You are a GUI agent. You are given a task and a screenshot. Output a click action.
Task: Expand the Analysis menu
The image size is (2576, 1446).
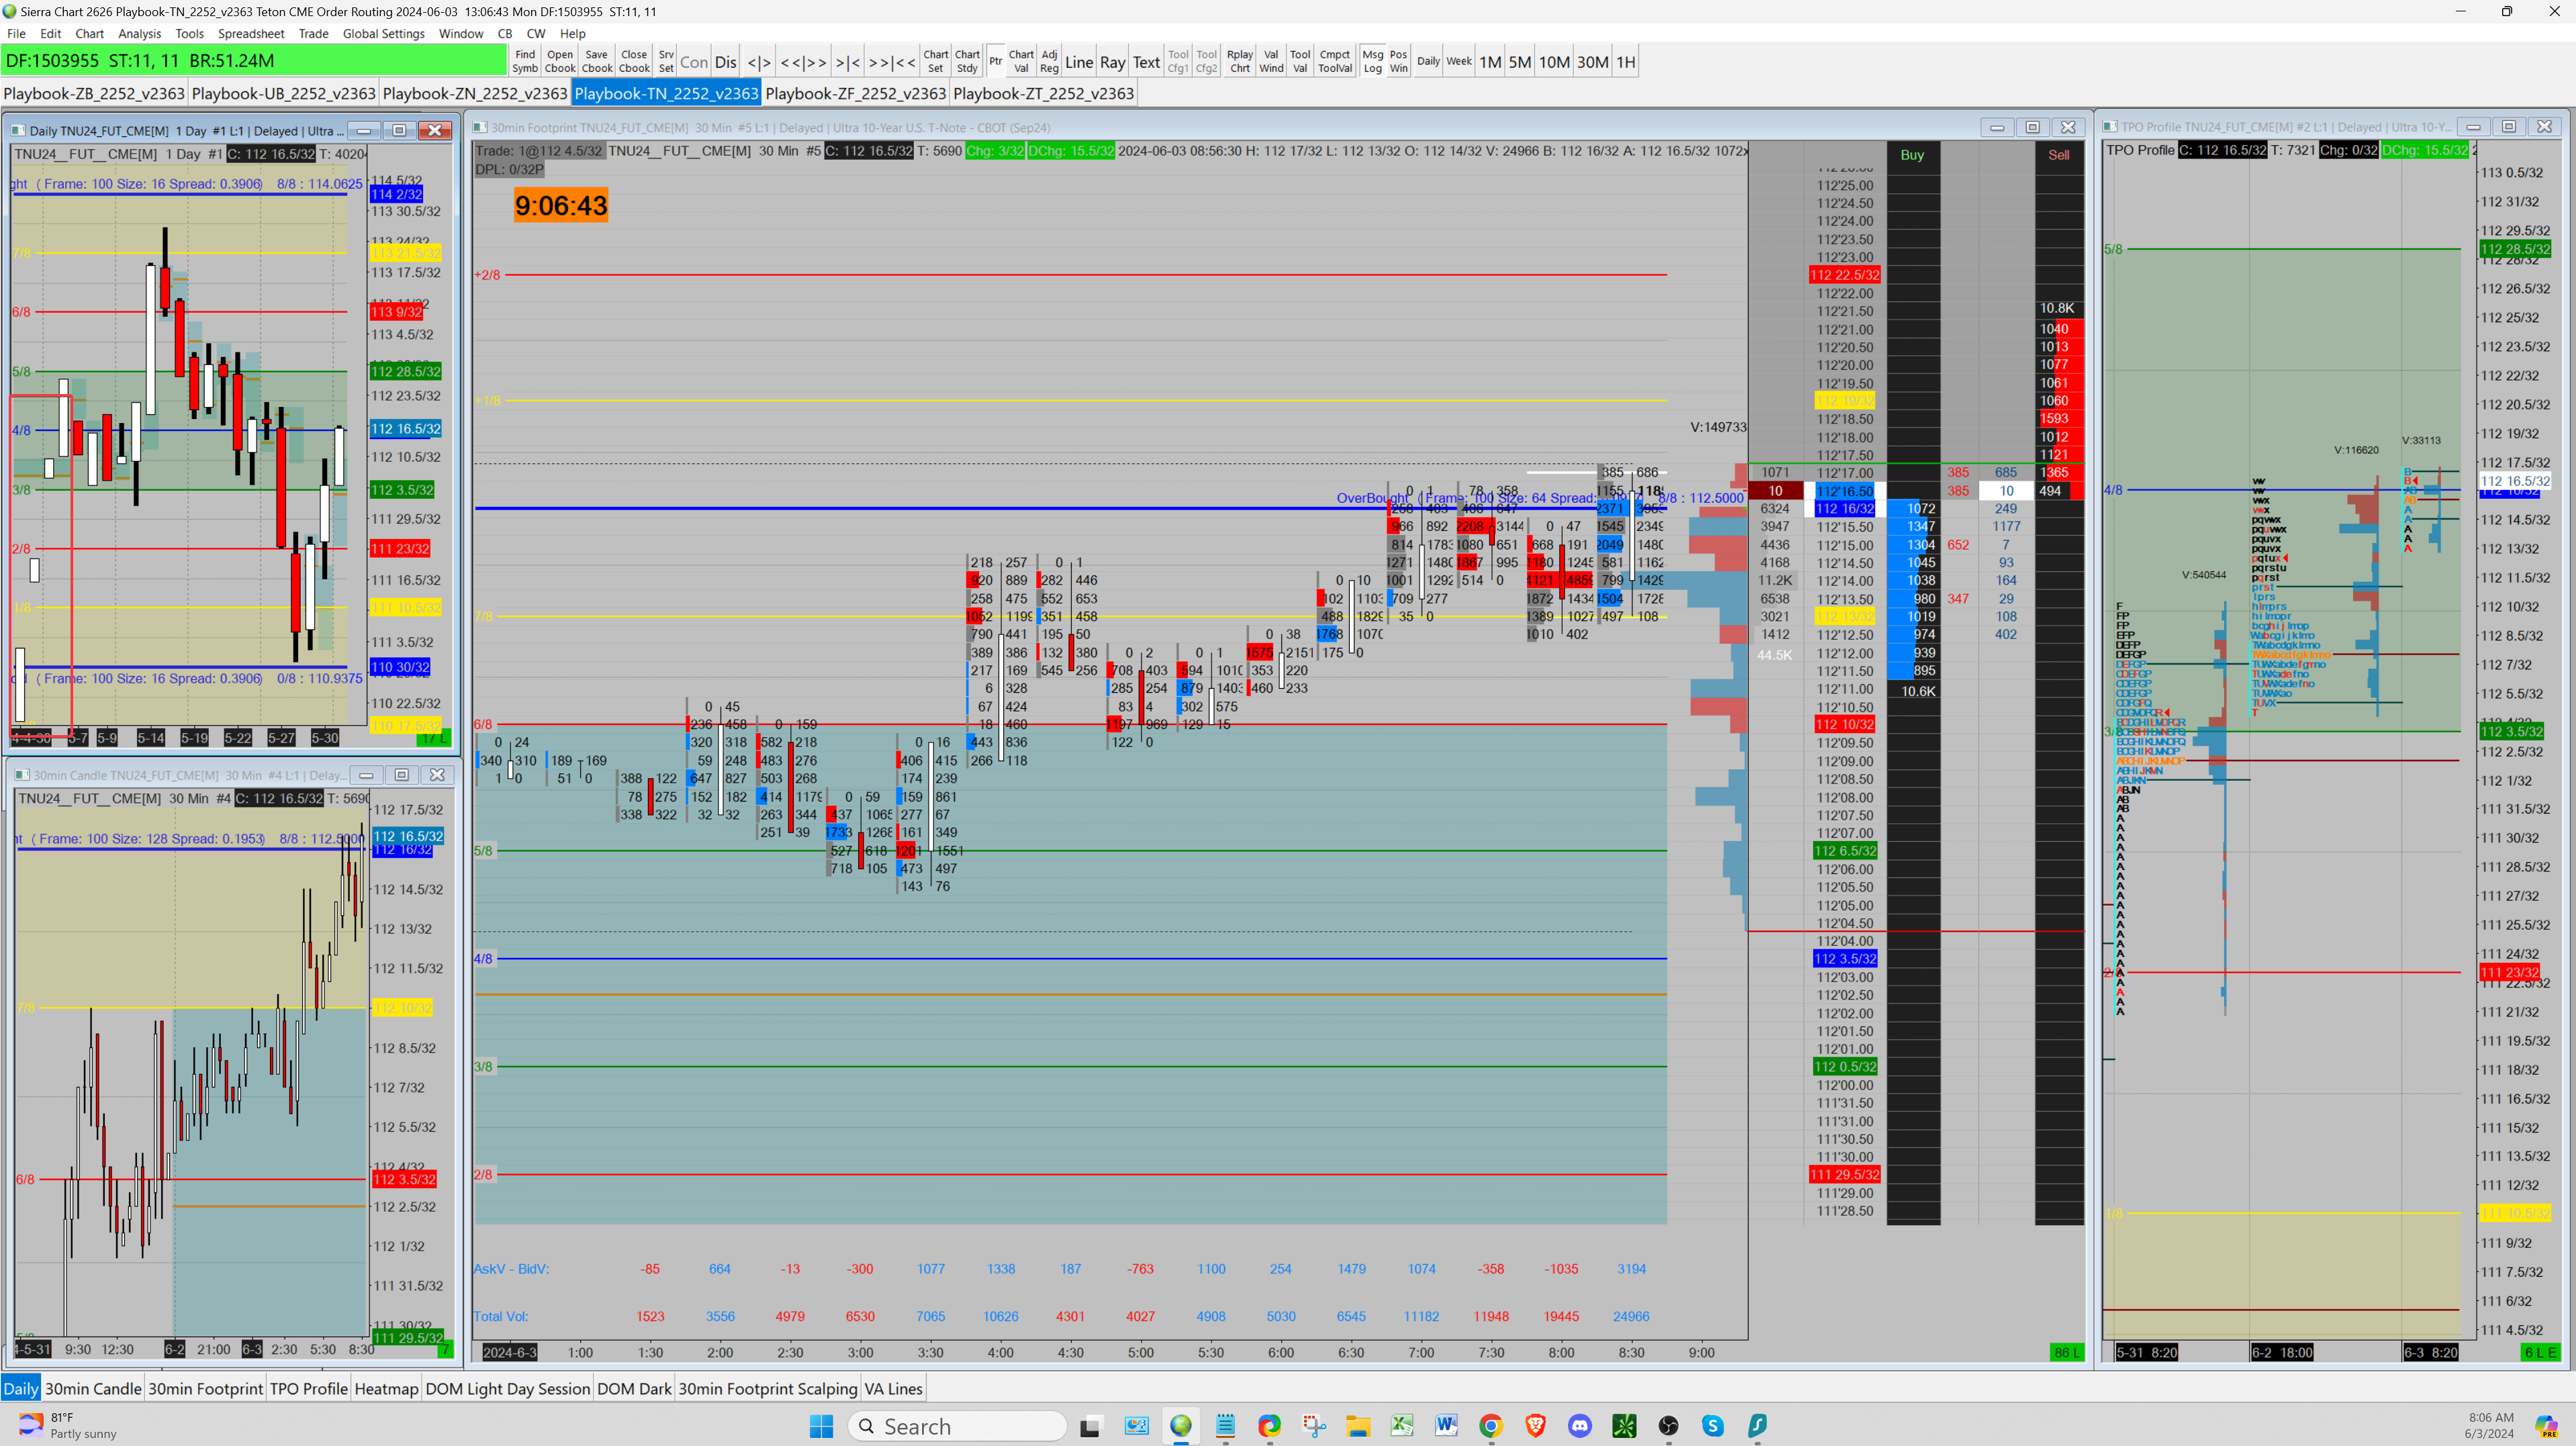point(139,33)
